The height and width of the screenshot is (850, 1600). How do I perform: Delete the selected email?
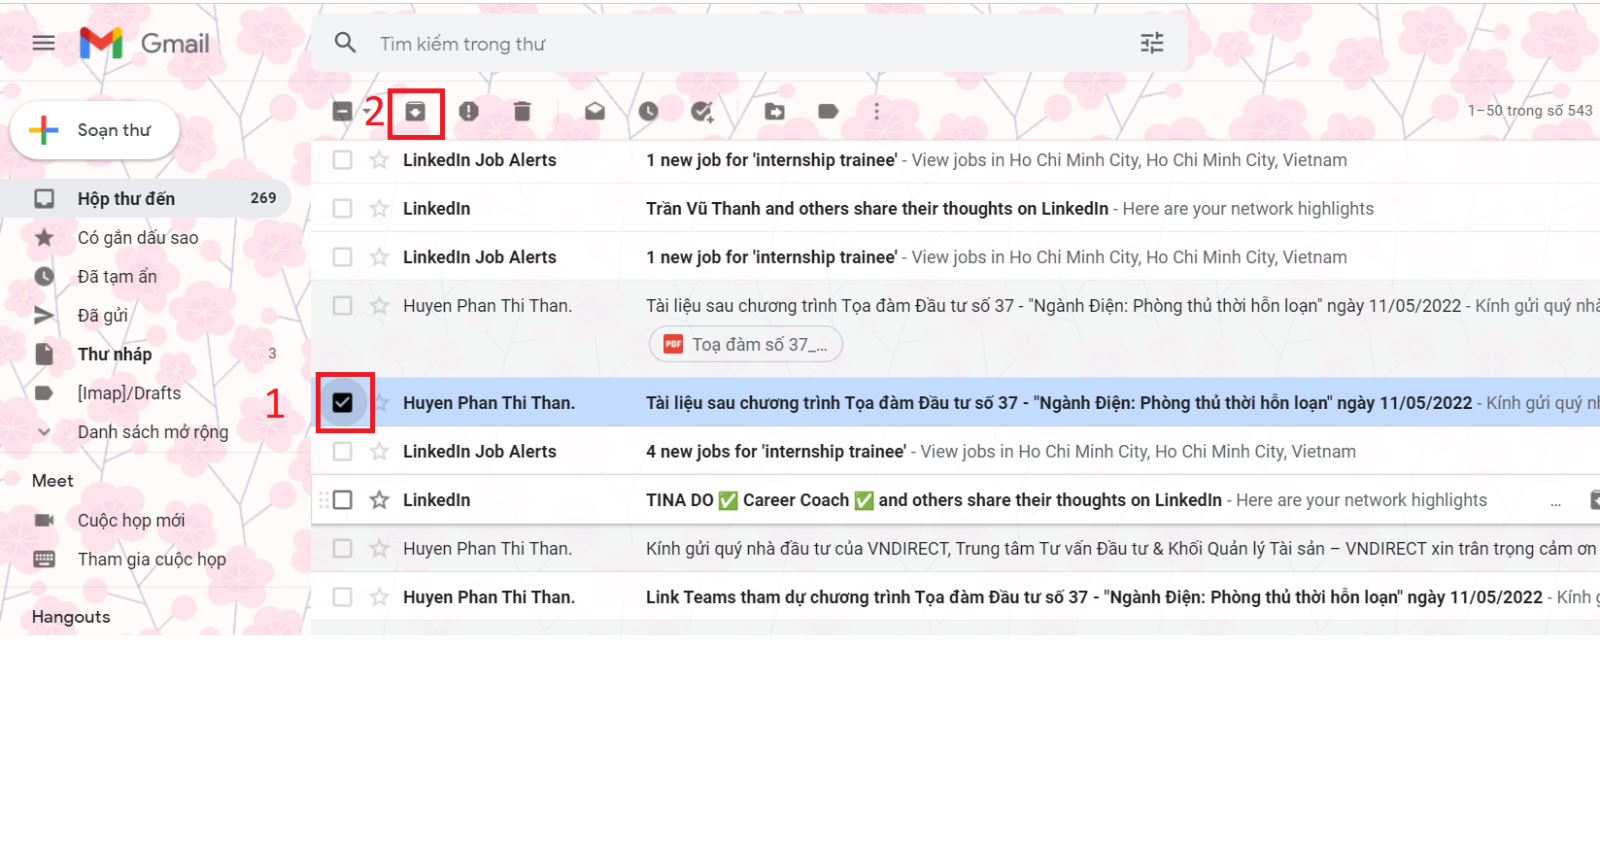(x=522, y=111)
